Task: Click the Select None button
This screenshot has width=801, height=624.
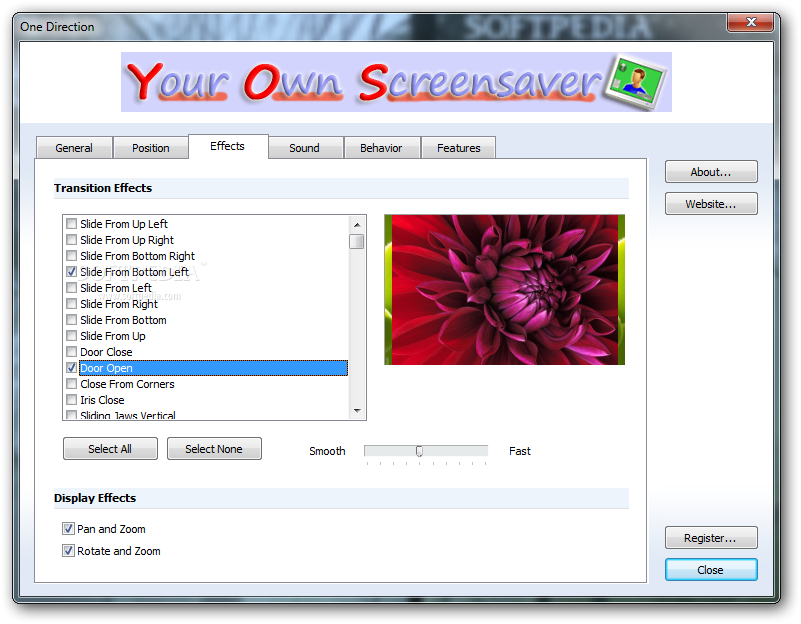Action: pos(214,449)
